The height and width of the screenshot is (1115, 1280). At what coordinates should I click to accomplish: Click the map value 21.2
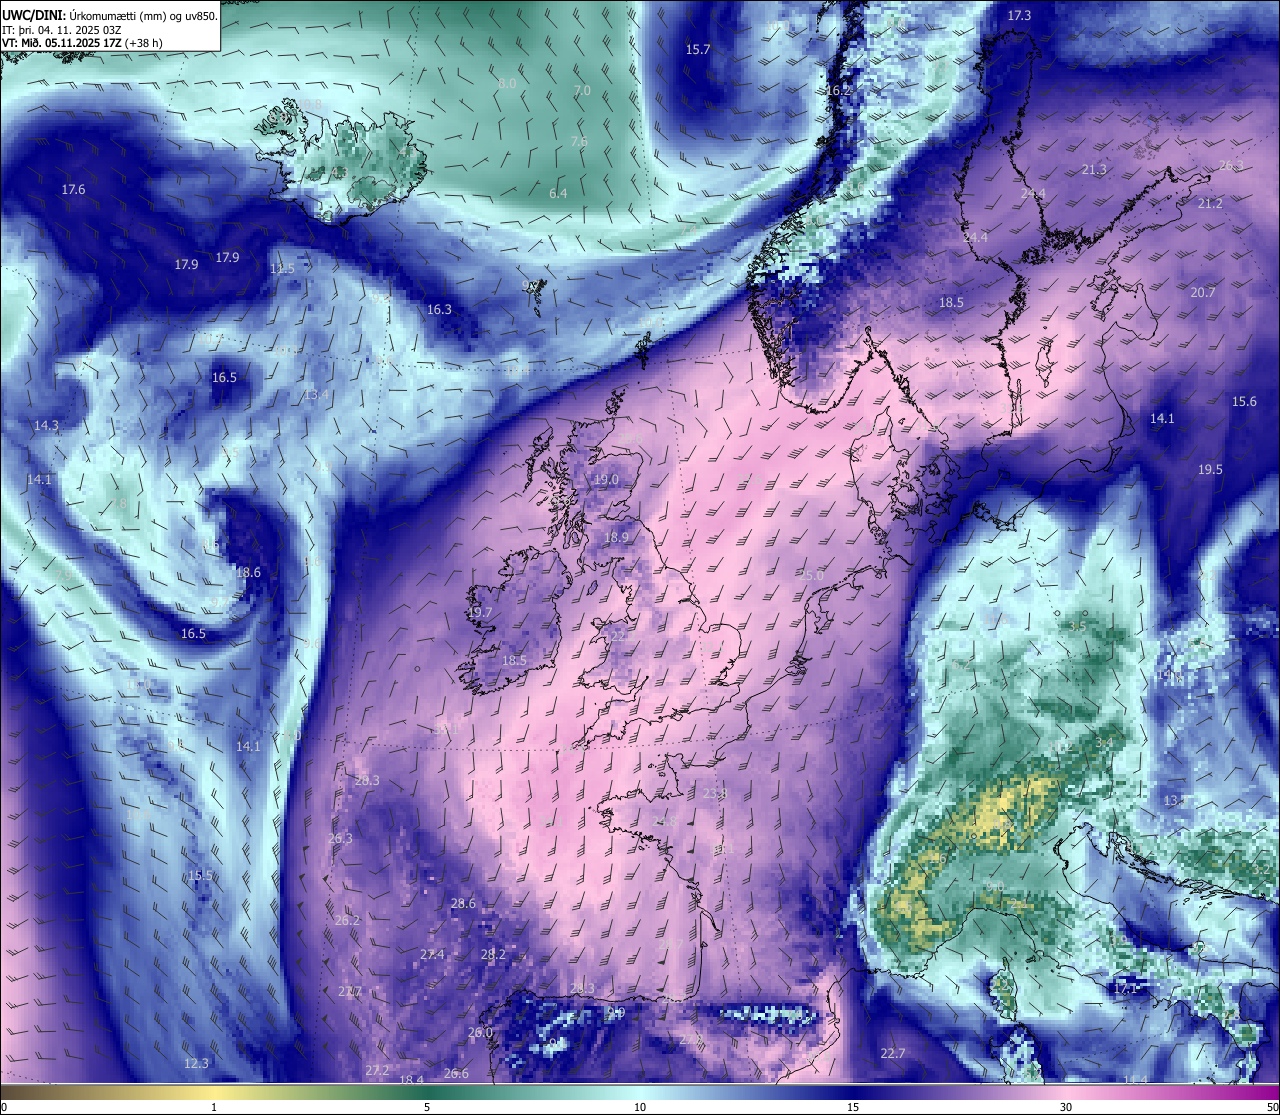click(1210, 204)
